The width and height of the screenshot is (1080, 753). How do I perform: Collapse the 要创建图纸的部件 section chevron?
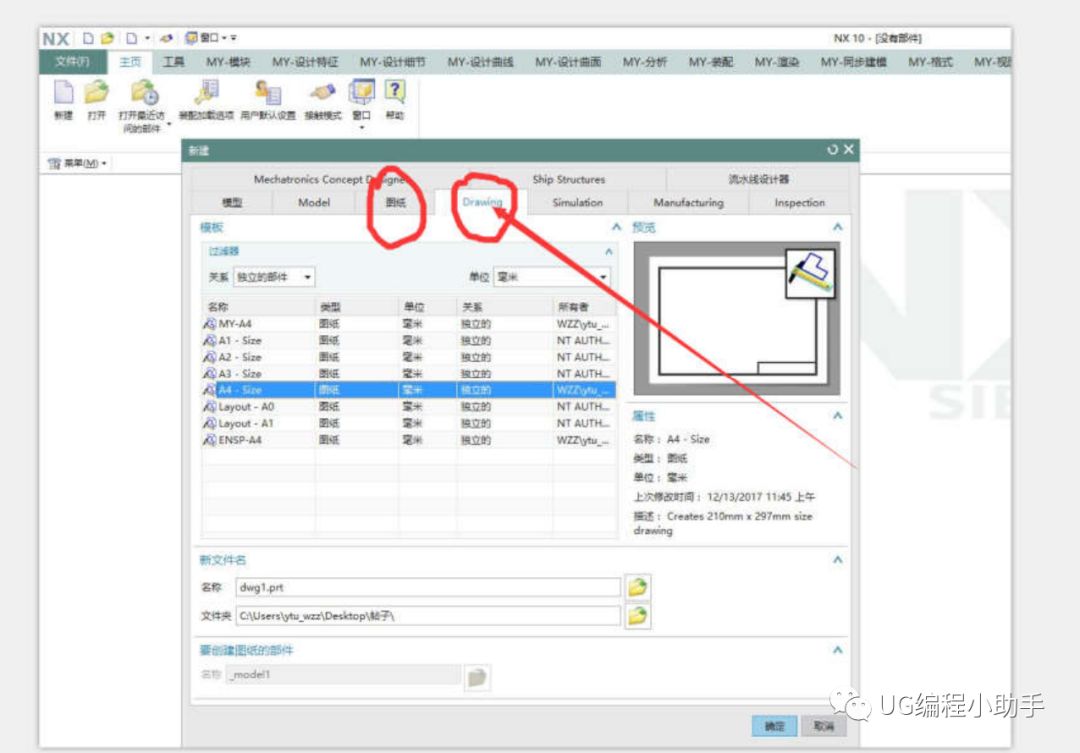838,650
